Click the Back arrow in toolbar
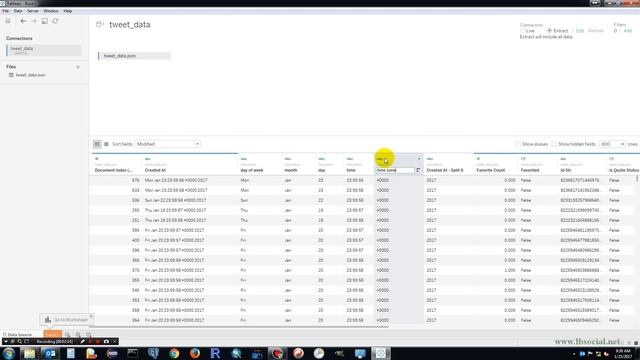The height and width of the screenshot is (360, 640). [x=23, y=21]
